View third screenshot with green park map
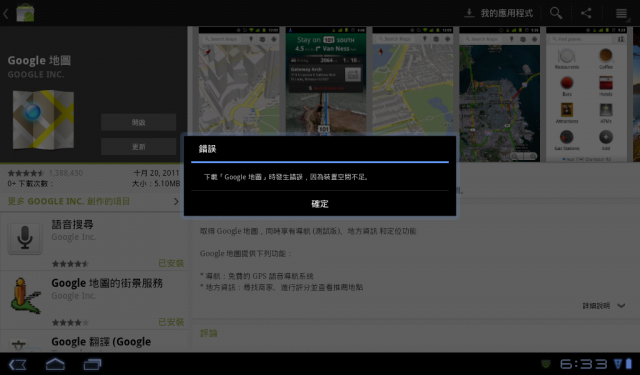Image resolution: width=640 pixels, height=375 pixels. click(x=412, y=81)
